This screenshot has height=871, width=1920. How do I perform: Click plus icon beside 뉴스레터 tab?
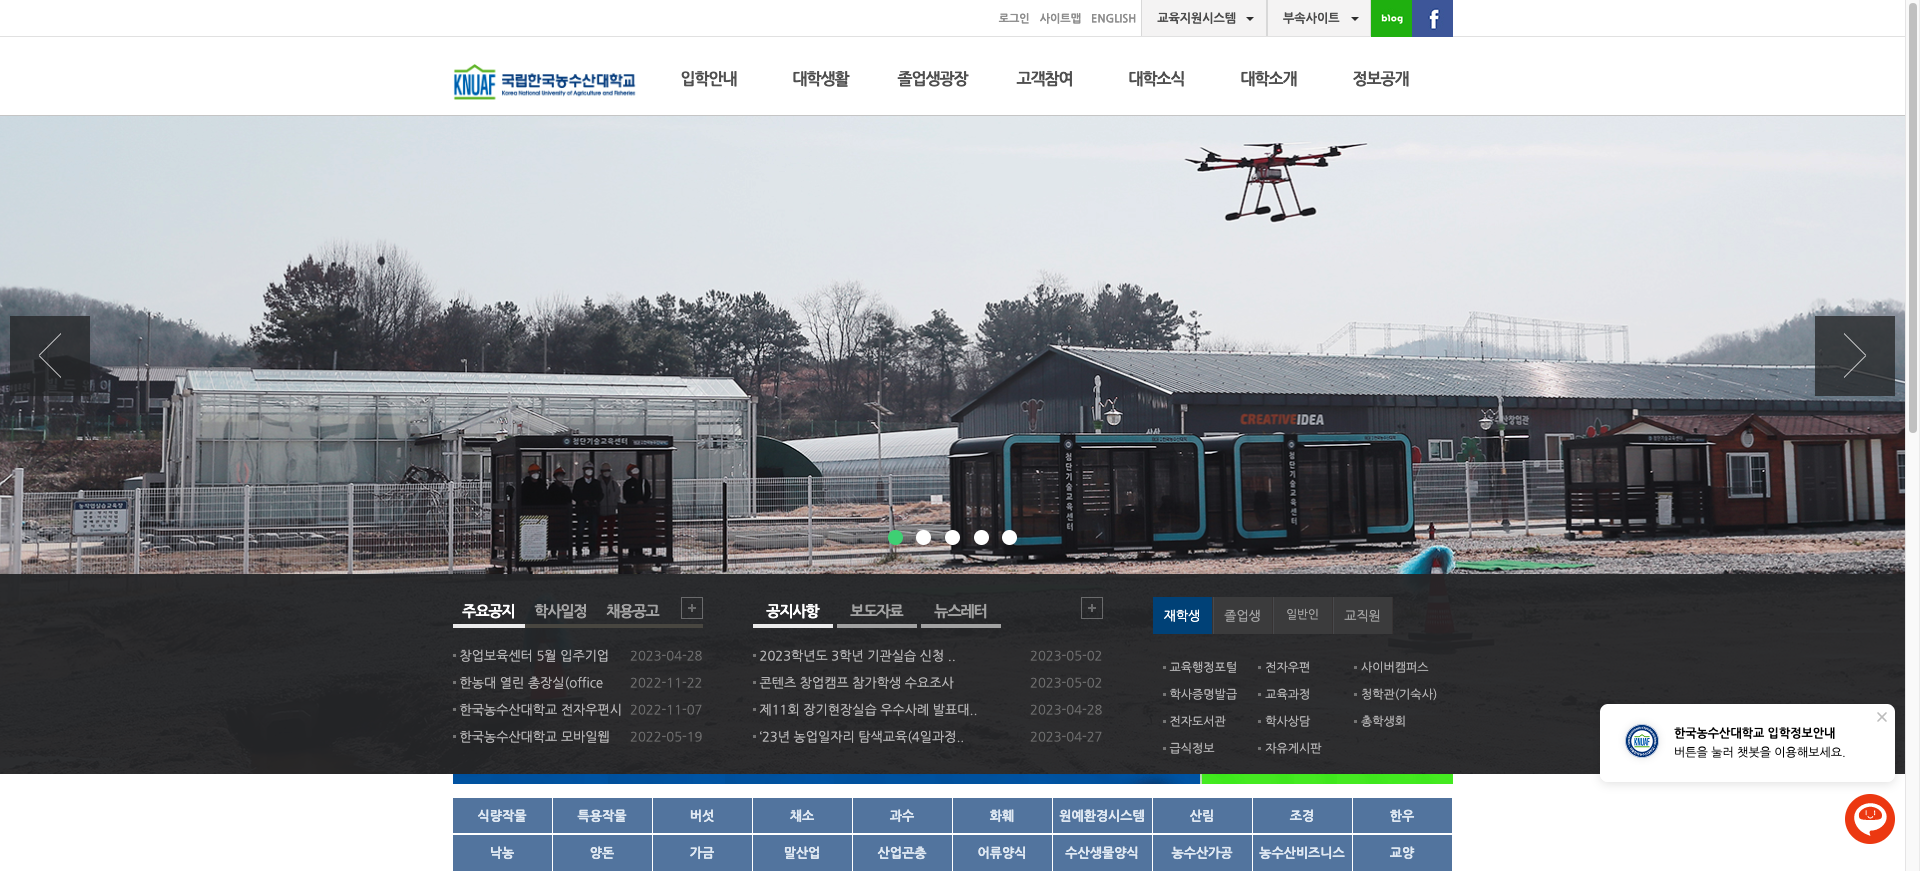pos(1091,608)
